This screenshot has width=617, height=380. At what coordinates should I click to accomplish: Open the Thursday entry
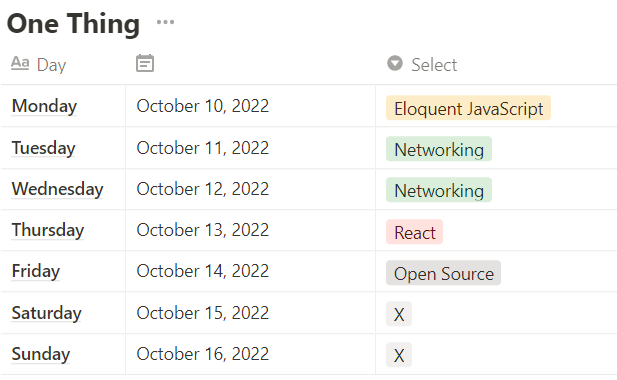(48, 230)
